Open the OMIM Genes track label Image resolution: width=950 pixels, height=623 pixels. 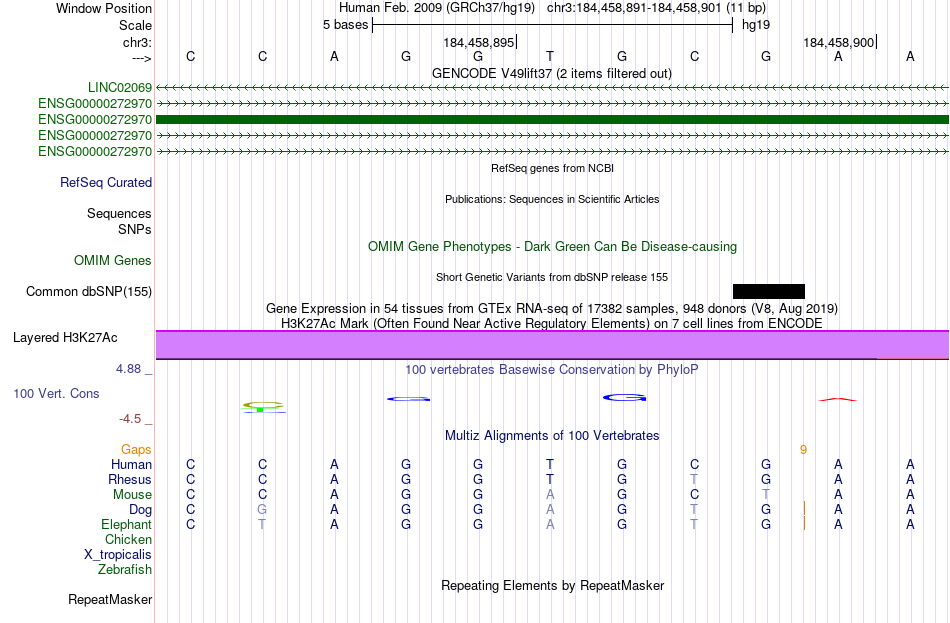pyautogui.click(x=113, y=261)
